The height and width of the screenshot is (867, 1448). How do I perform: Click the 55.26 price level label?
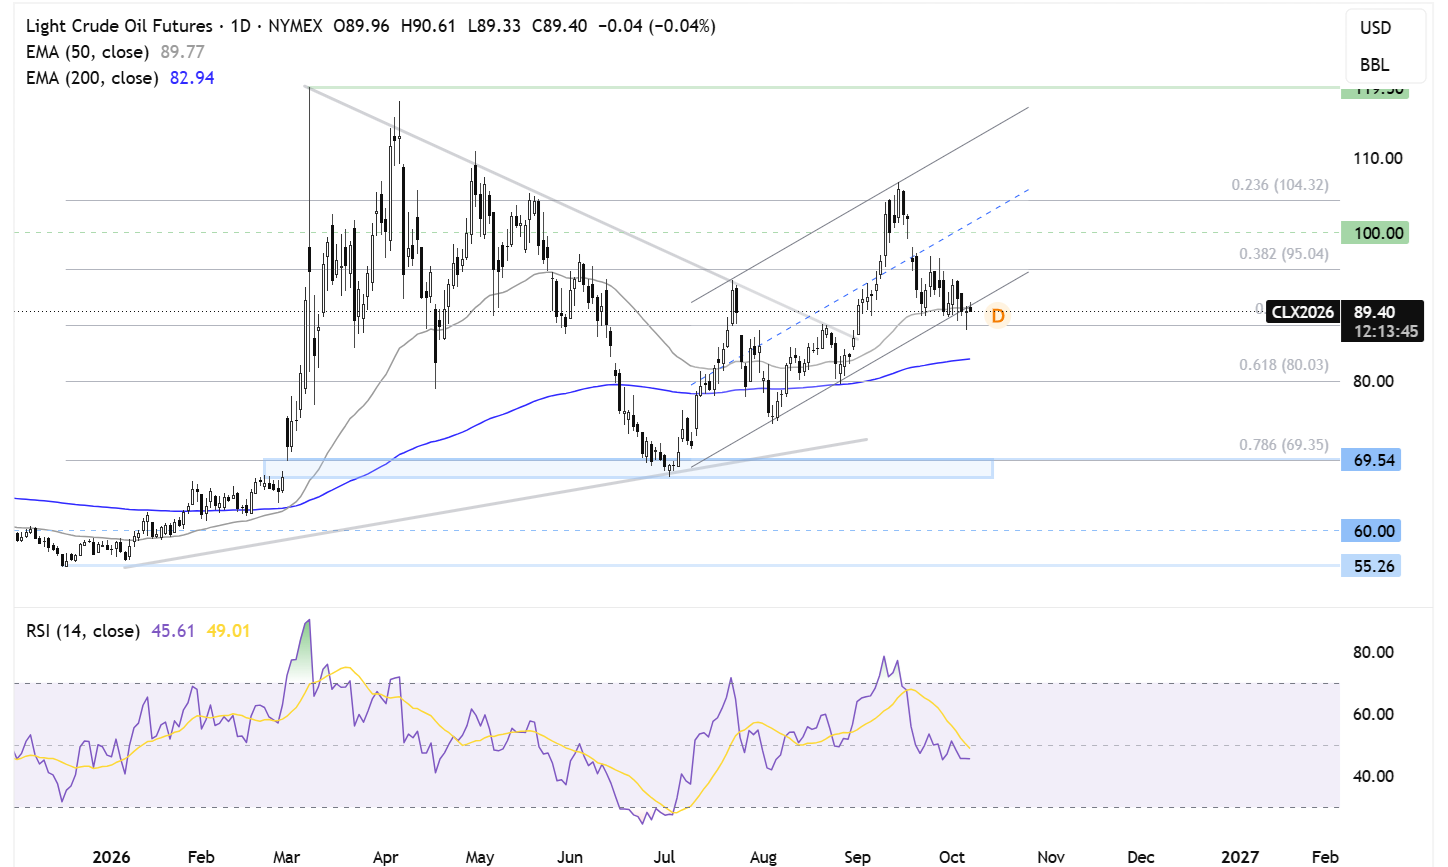point(1371,566)
